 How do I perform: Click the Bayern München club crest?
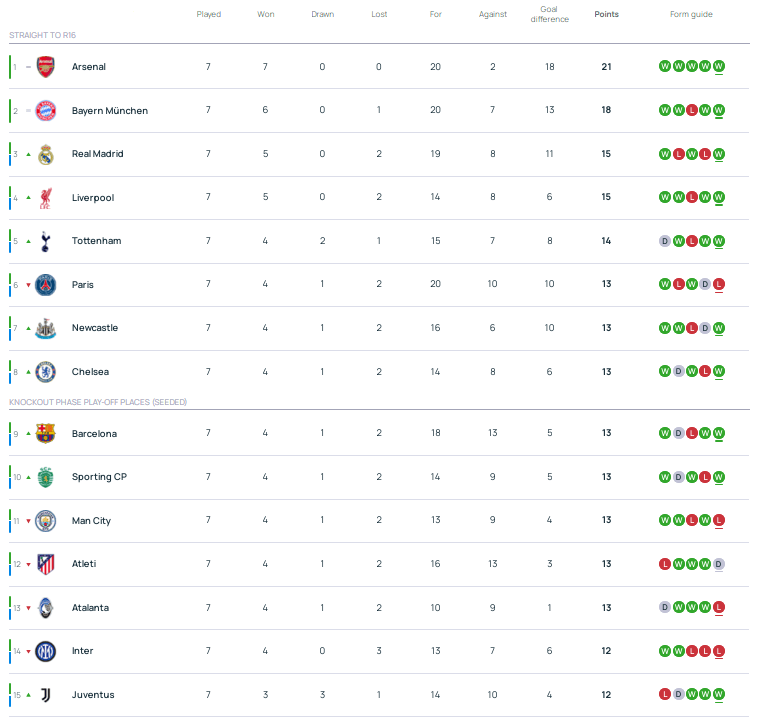(x=45, y=110)
